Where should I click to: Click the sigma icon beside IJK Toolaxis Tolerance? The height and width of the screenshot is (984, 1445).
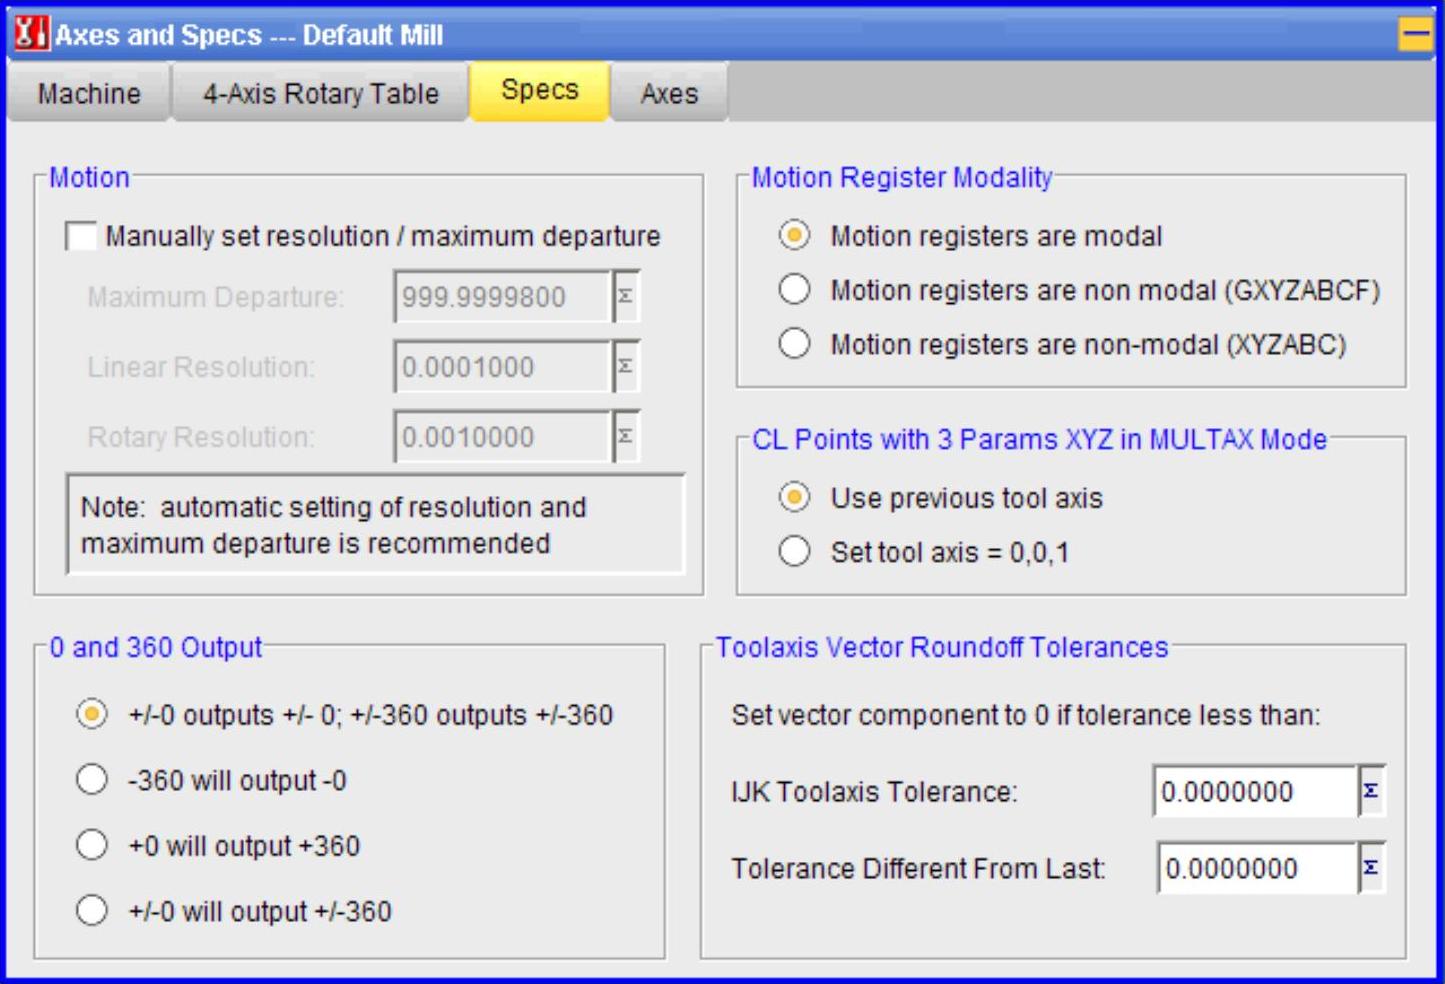click(x=1371, y=791)
